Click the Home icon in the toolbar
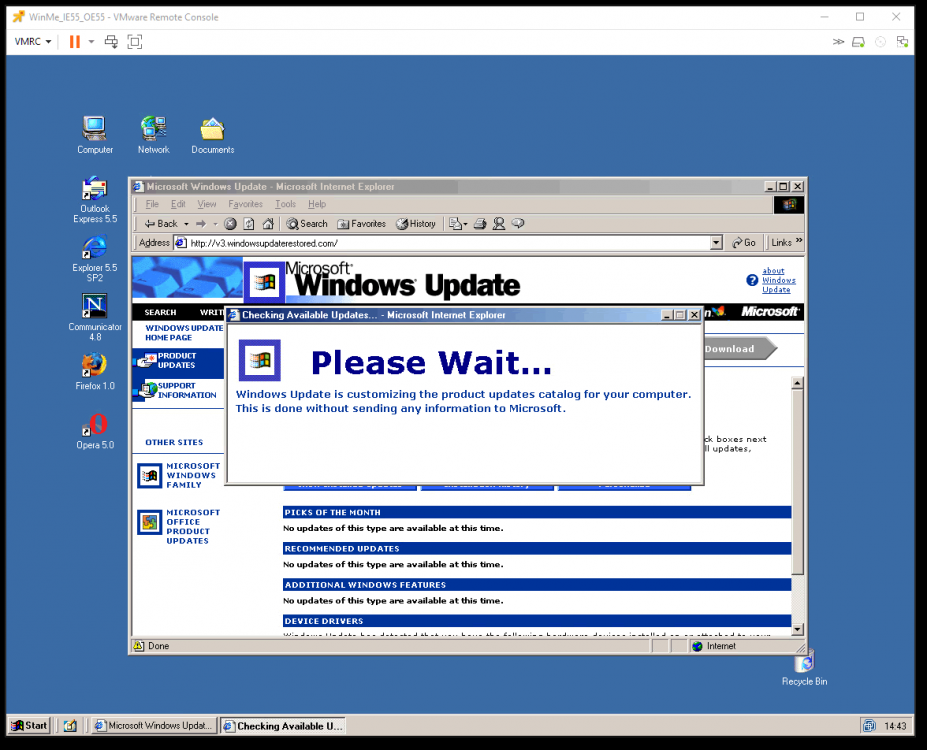This screenshot has height=750, width=927. click(x=267, y=223)
